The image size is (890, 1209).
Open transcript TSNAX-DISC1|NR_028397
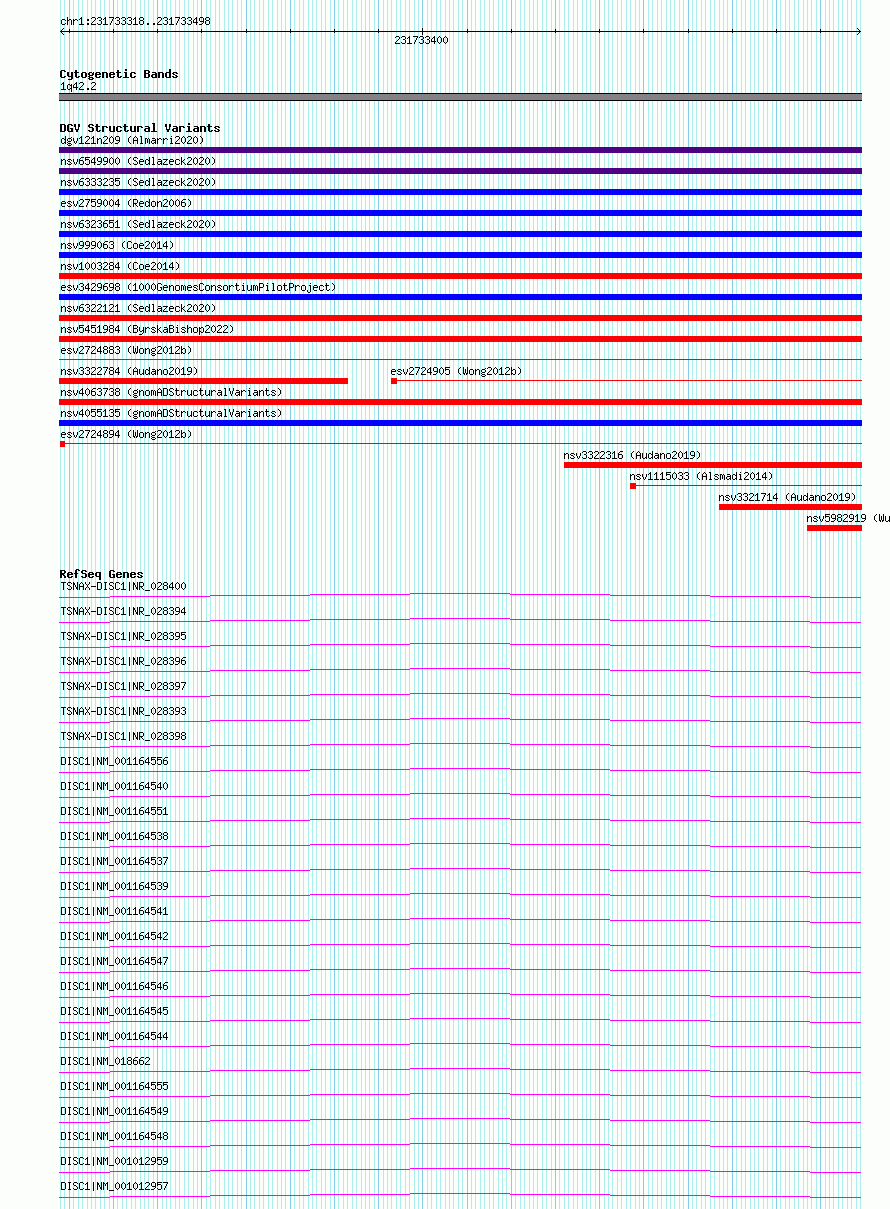coord(123,686)
